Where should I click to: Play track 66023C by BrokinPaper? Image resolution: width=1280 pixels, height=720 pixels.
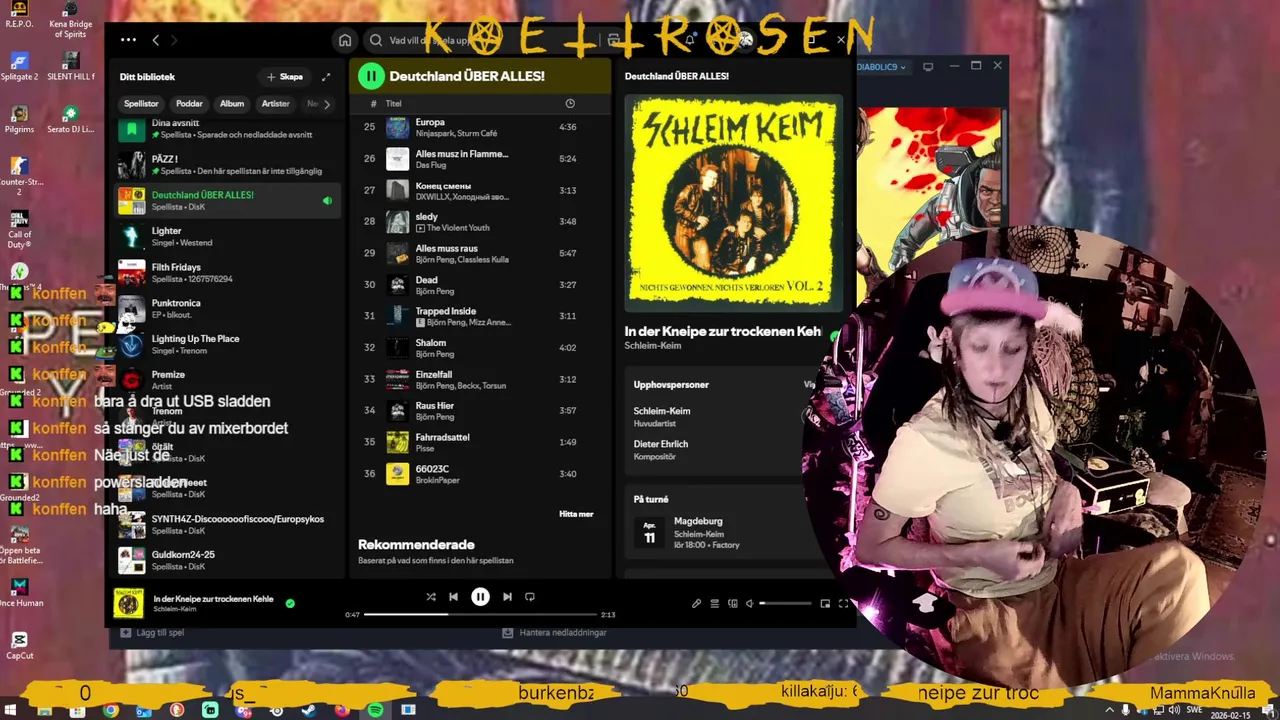point(482,474)
